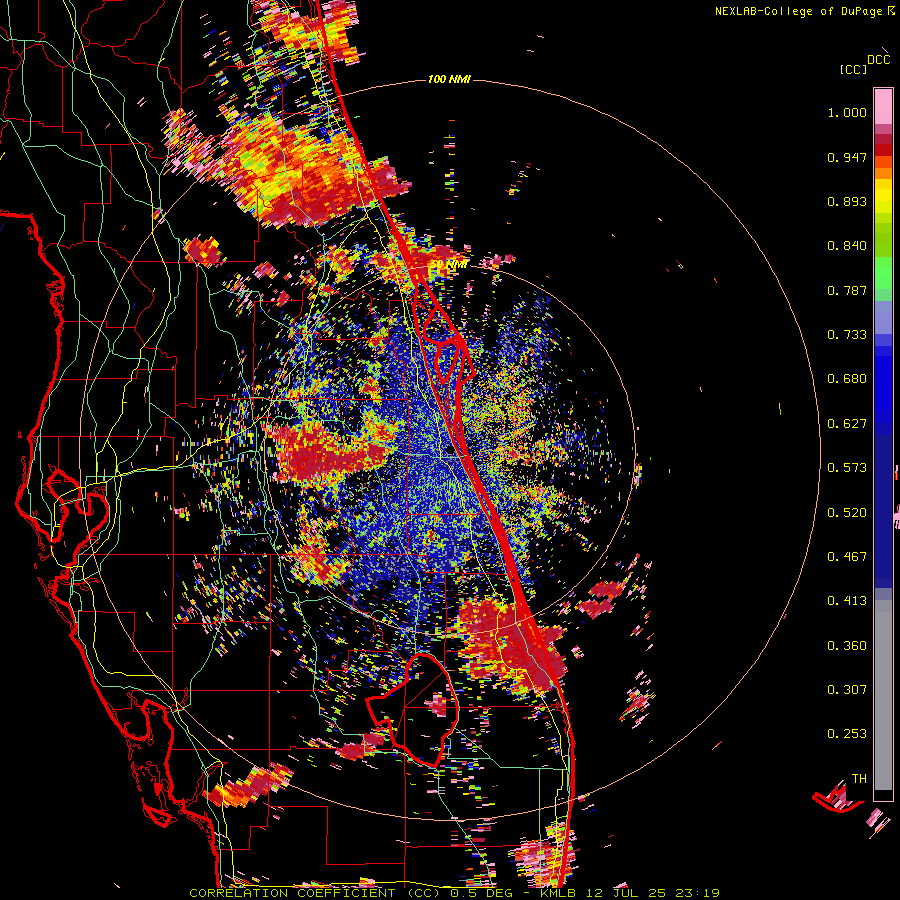Click the [CC] legend header
This screenshot has width=900, height=900.
click(x=854, y=69)
